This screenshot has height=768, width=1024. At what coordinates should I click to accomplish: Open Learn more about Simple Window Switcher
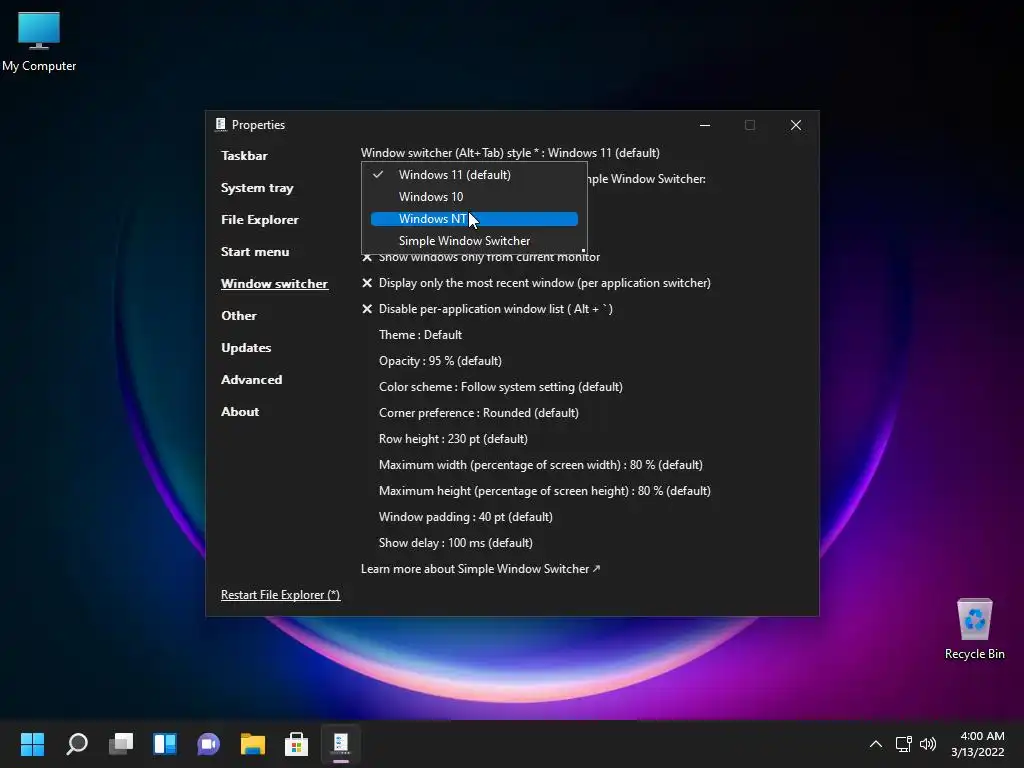click(481, 569)
